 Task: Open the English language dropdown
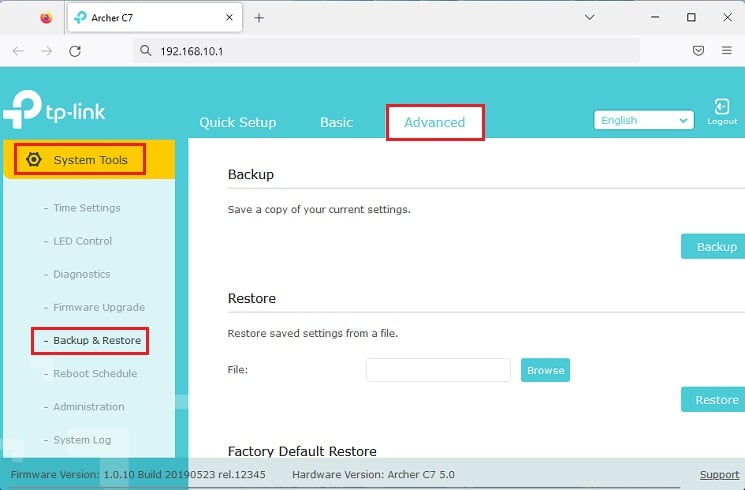click(x=644, y=120)
